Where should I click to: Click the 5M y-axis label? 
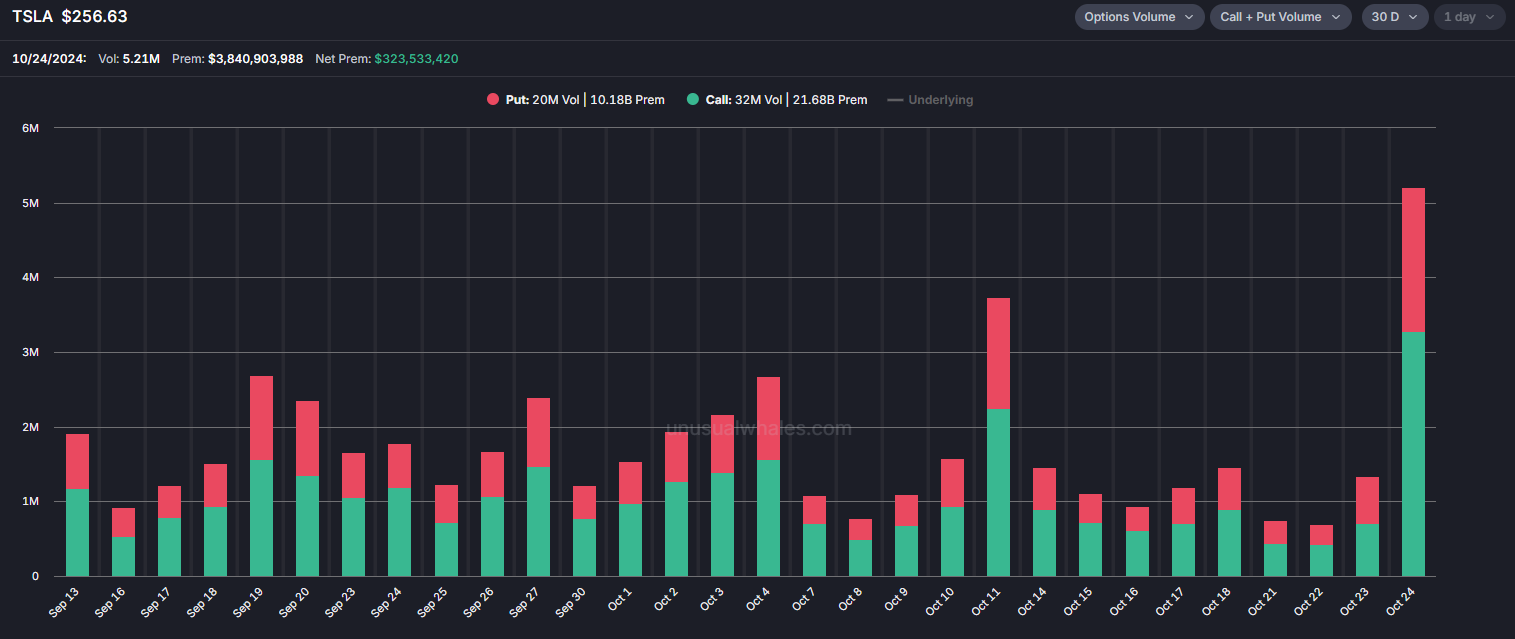click(30, 203)
